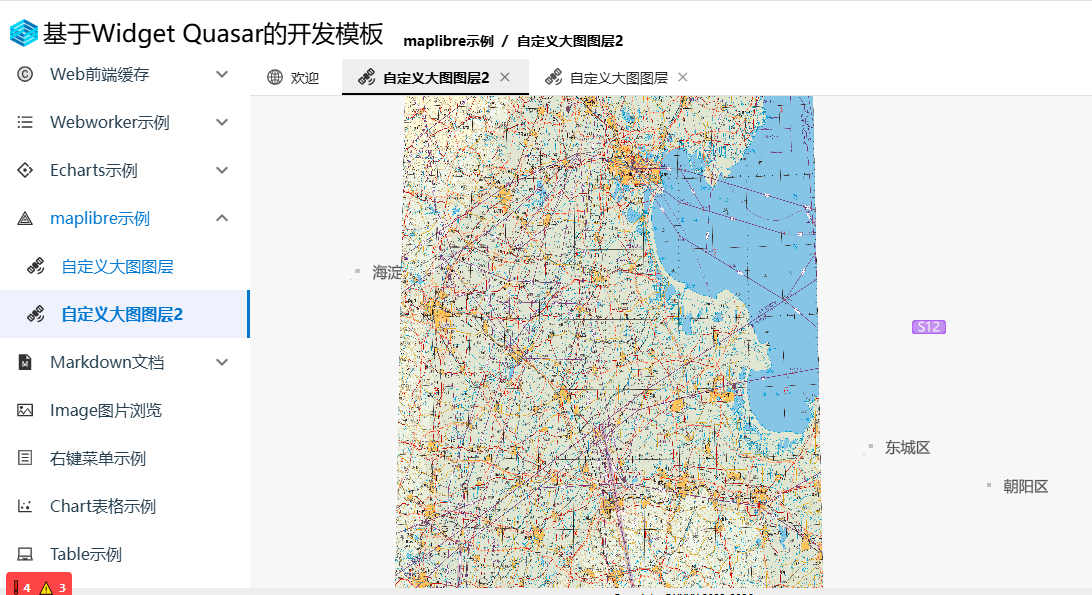Click the list icon beside Webworker示例
Image resolution: width=1092 pixels, height=595 pixels.
[25, 122]
